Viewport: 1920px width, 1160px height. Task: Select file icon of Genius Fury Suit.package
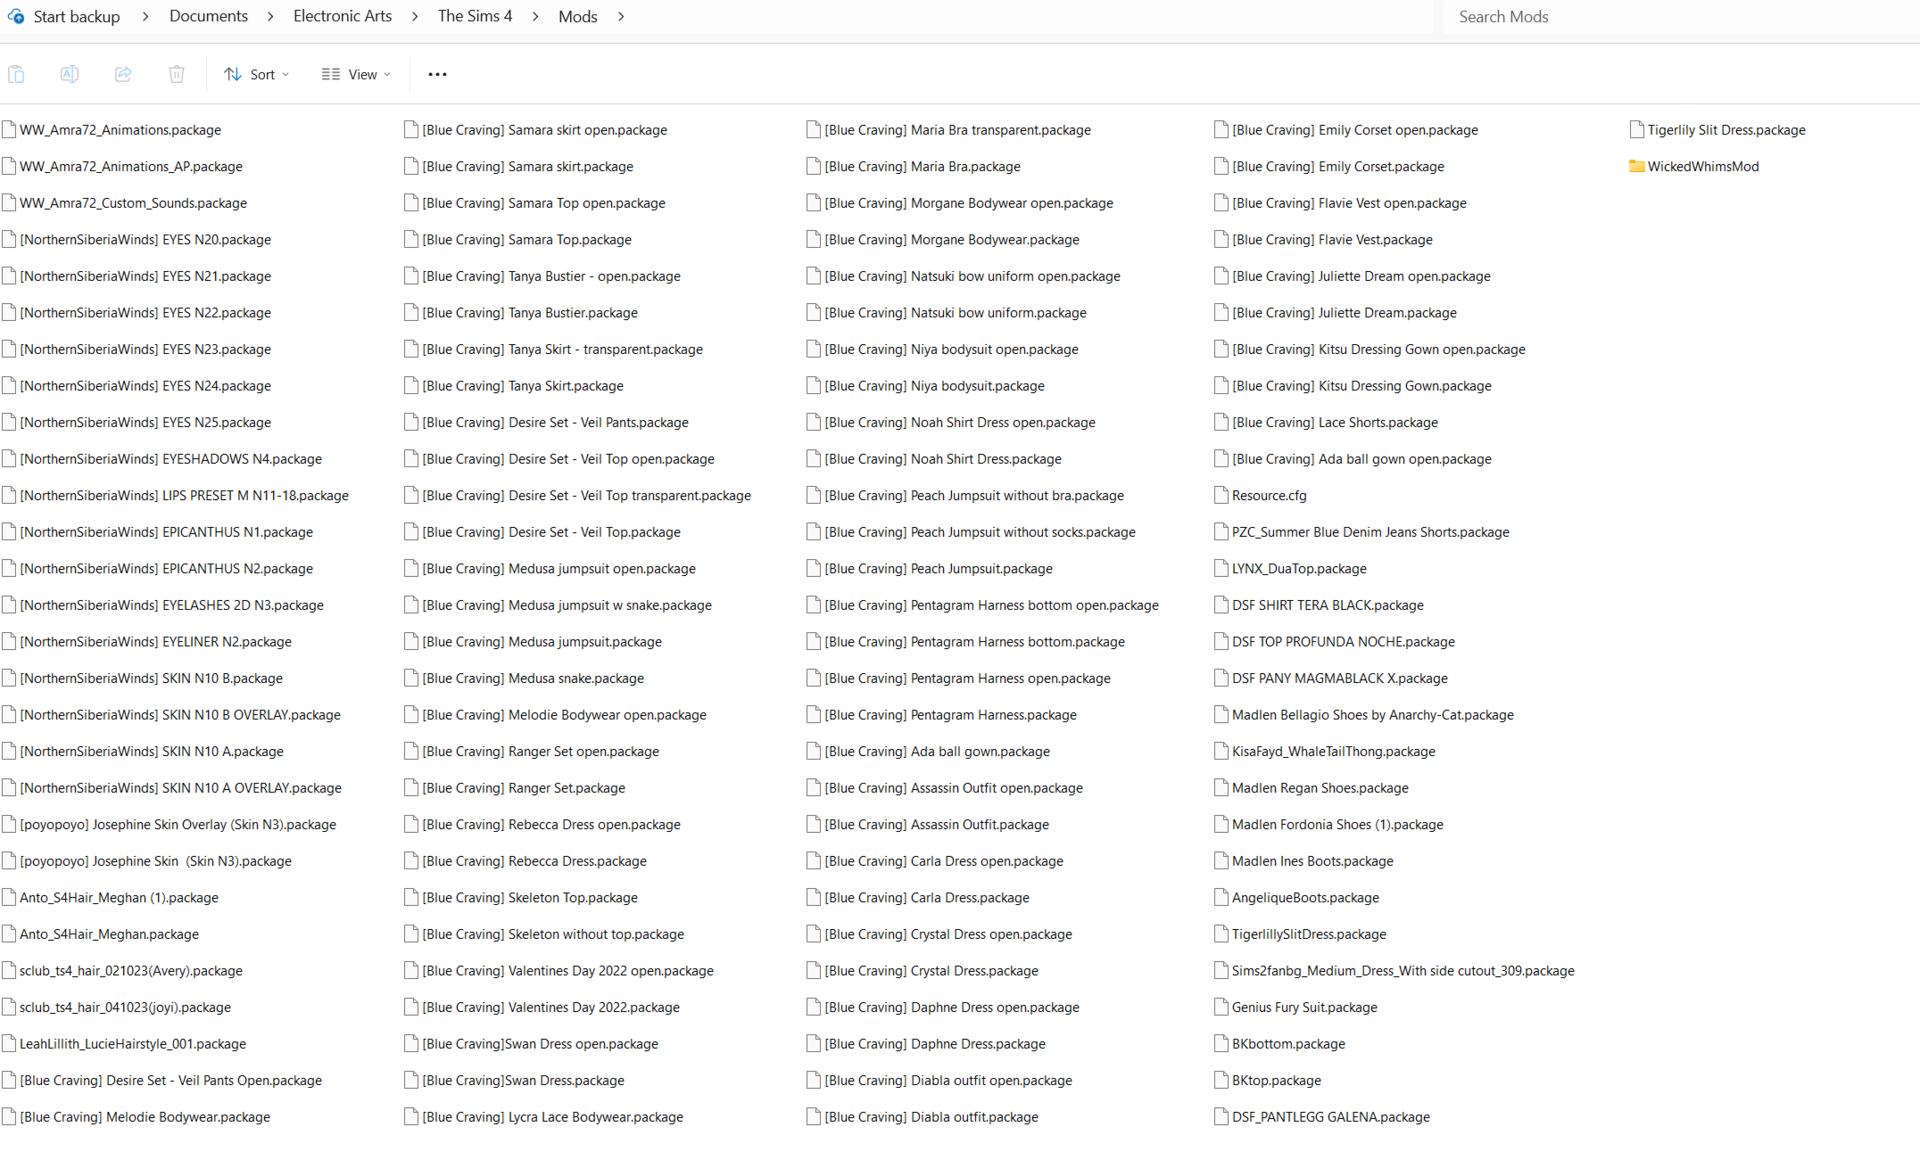point(1221,1007)
